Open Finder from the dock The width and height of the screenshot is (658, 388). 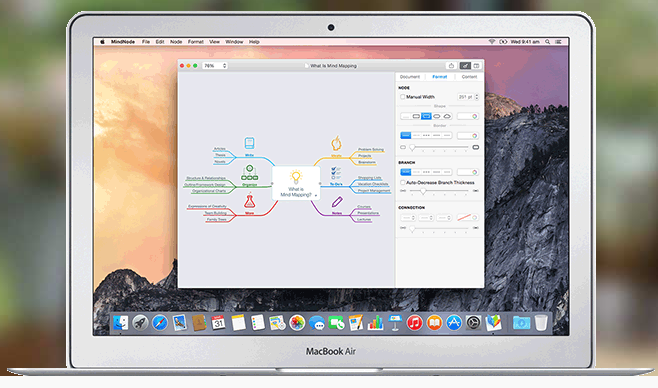(121, 323)
